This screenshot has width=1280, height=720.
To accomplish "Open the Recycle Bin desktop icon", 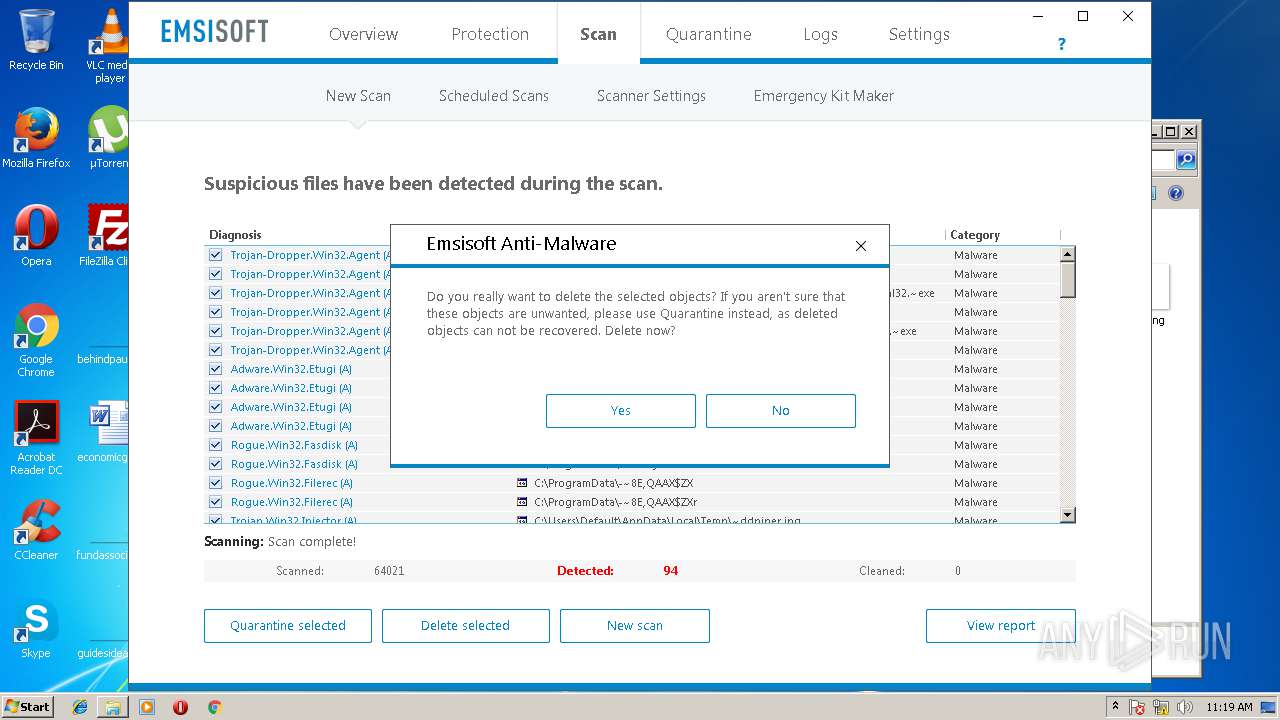I will point(36,40).
